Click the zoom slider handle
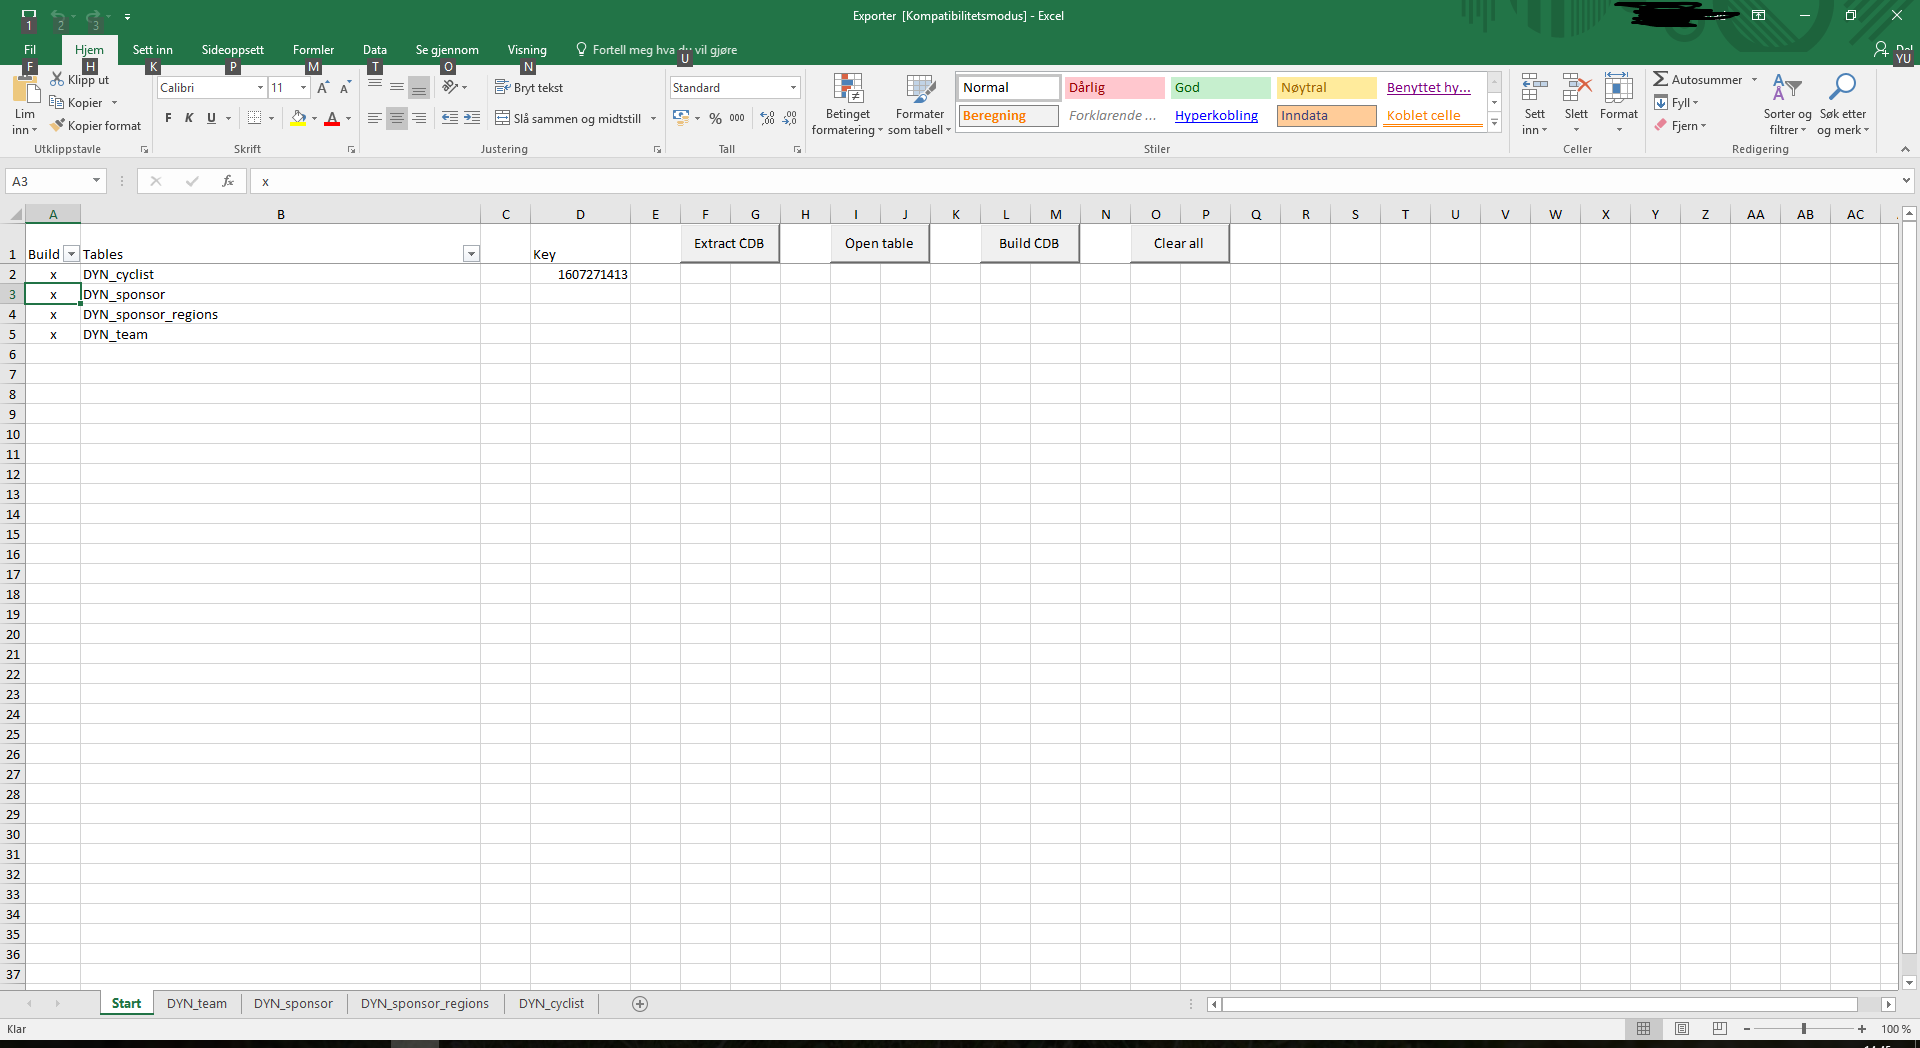1920x1048 pixels. (x=1804, y=1029)
